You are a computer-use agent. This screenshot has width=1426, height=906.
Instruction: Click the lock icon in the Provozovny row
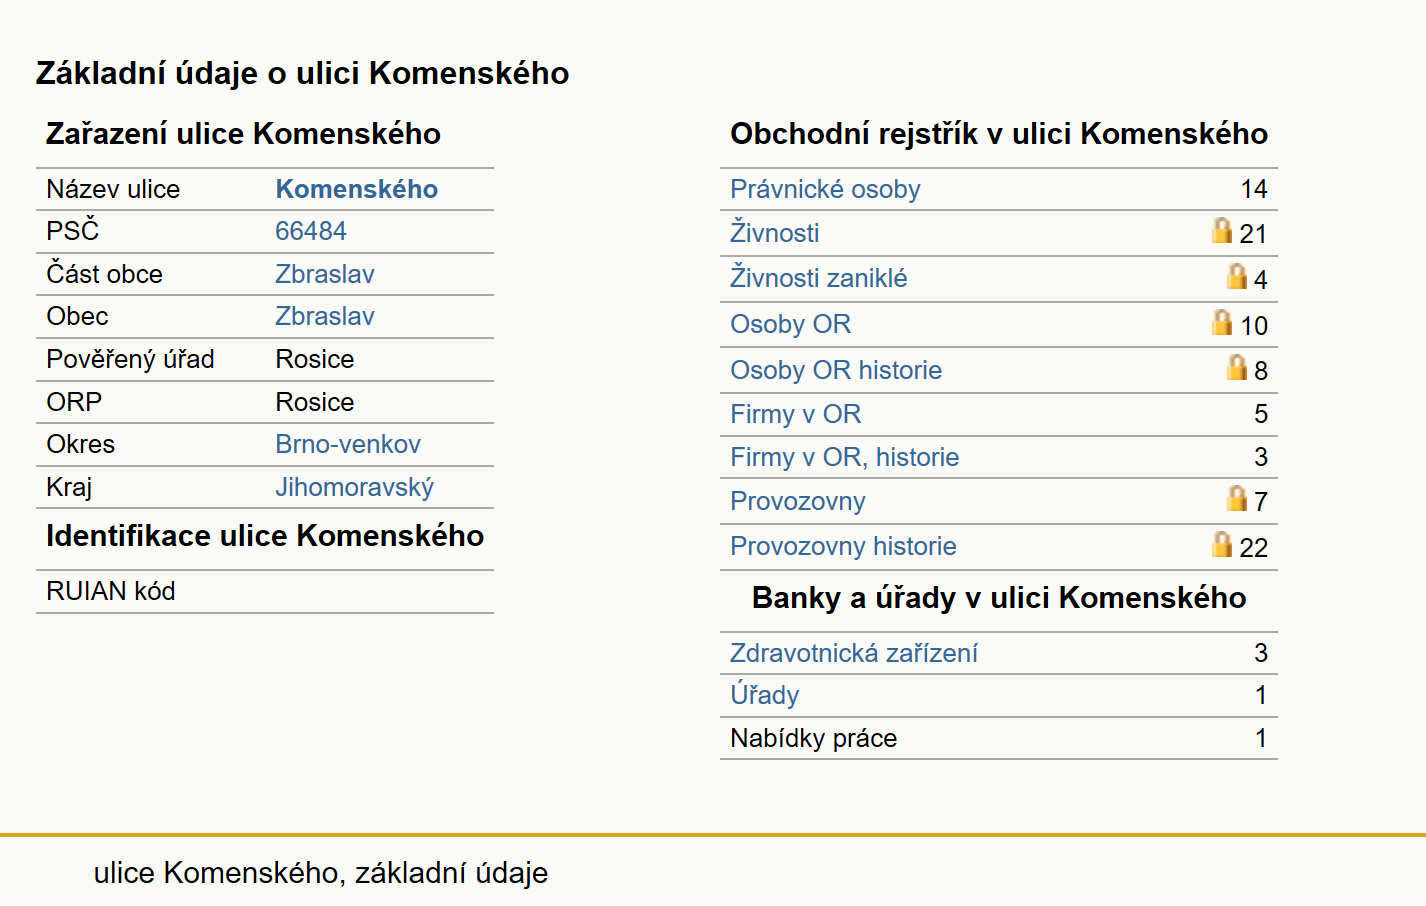pos(1237,499)
